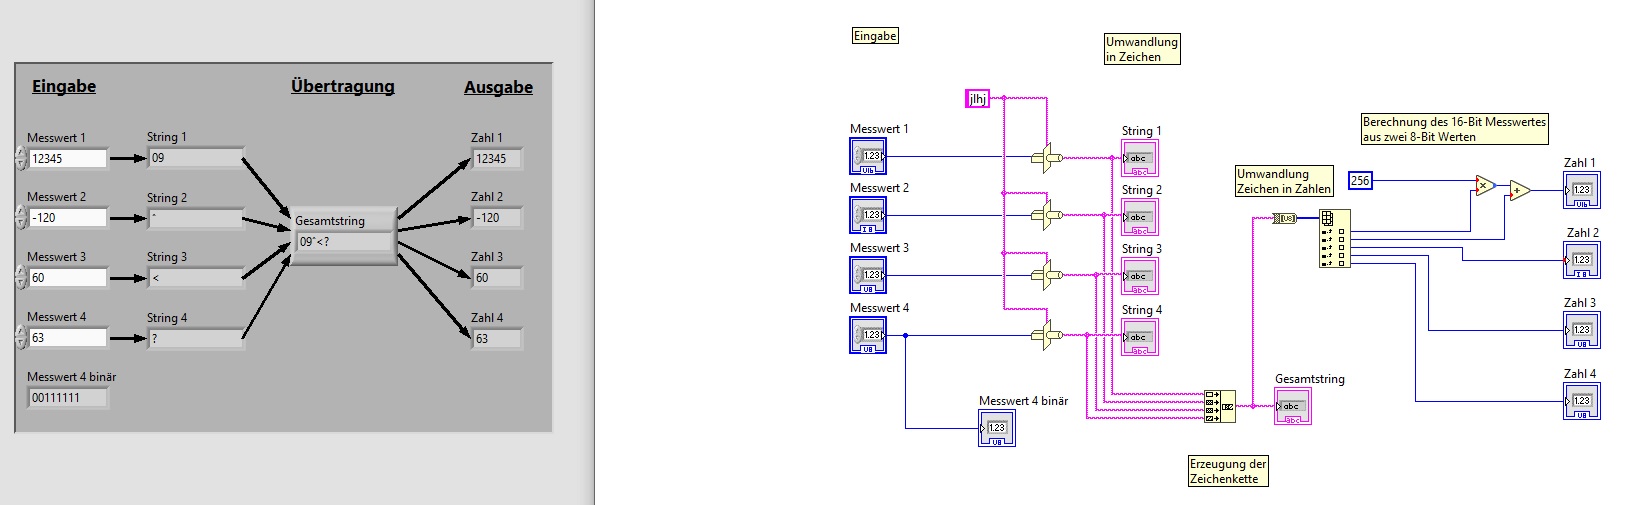Click the Messwert 4 terminal in block diagram
Viewport: 1645px width, 505px height.
pos(868,335)
